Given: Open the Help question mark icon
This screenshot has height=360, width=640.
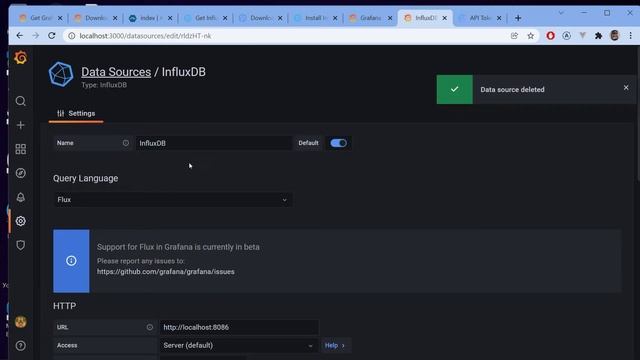Looking at the screenshot, I should pos(20,346).
